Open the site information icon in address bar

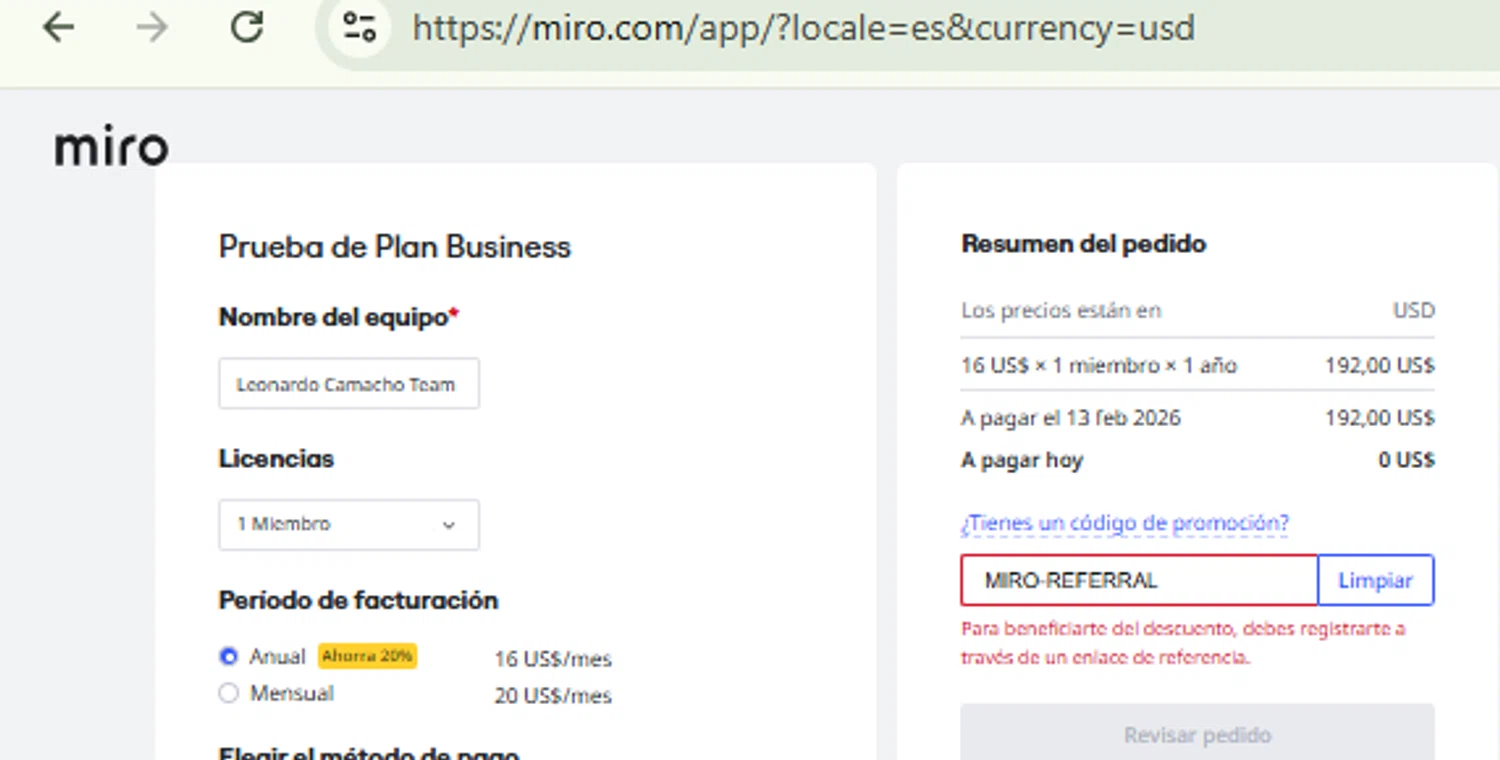point(359,27)
